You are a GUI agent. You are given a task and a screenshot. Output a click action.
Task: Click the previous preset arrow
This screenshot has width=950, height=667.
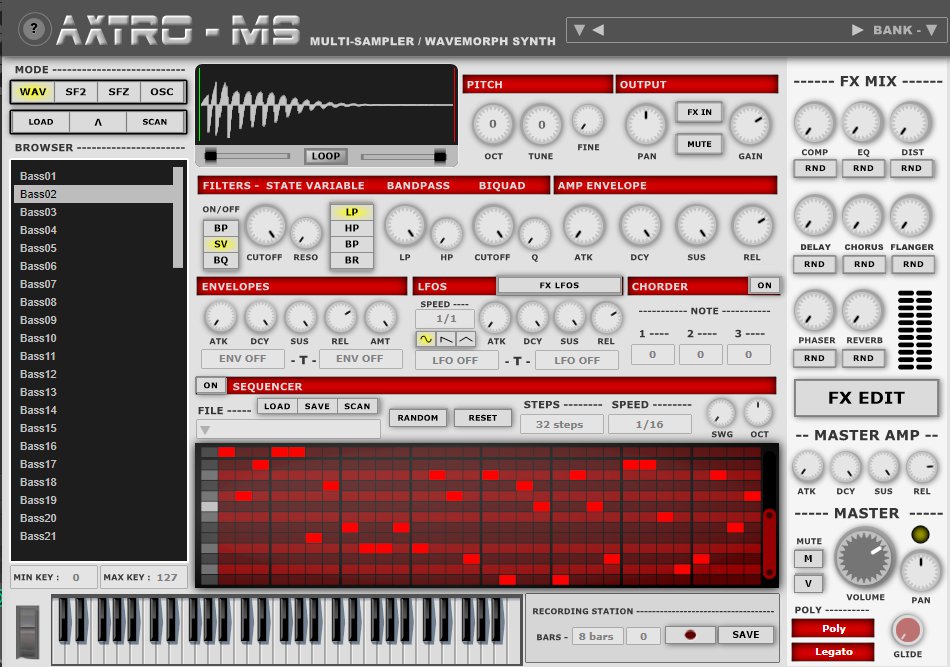[x=597, y=30]
